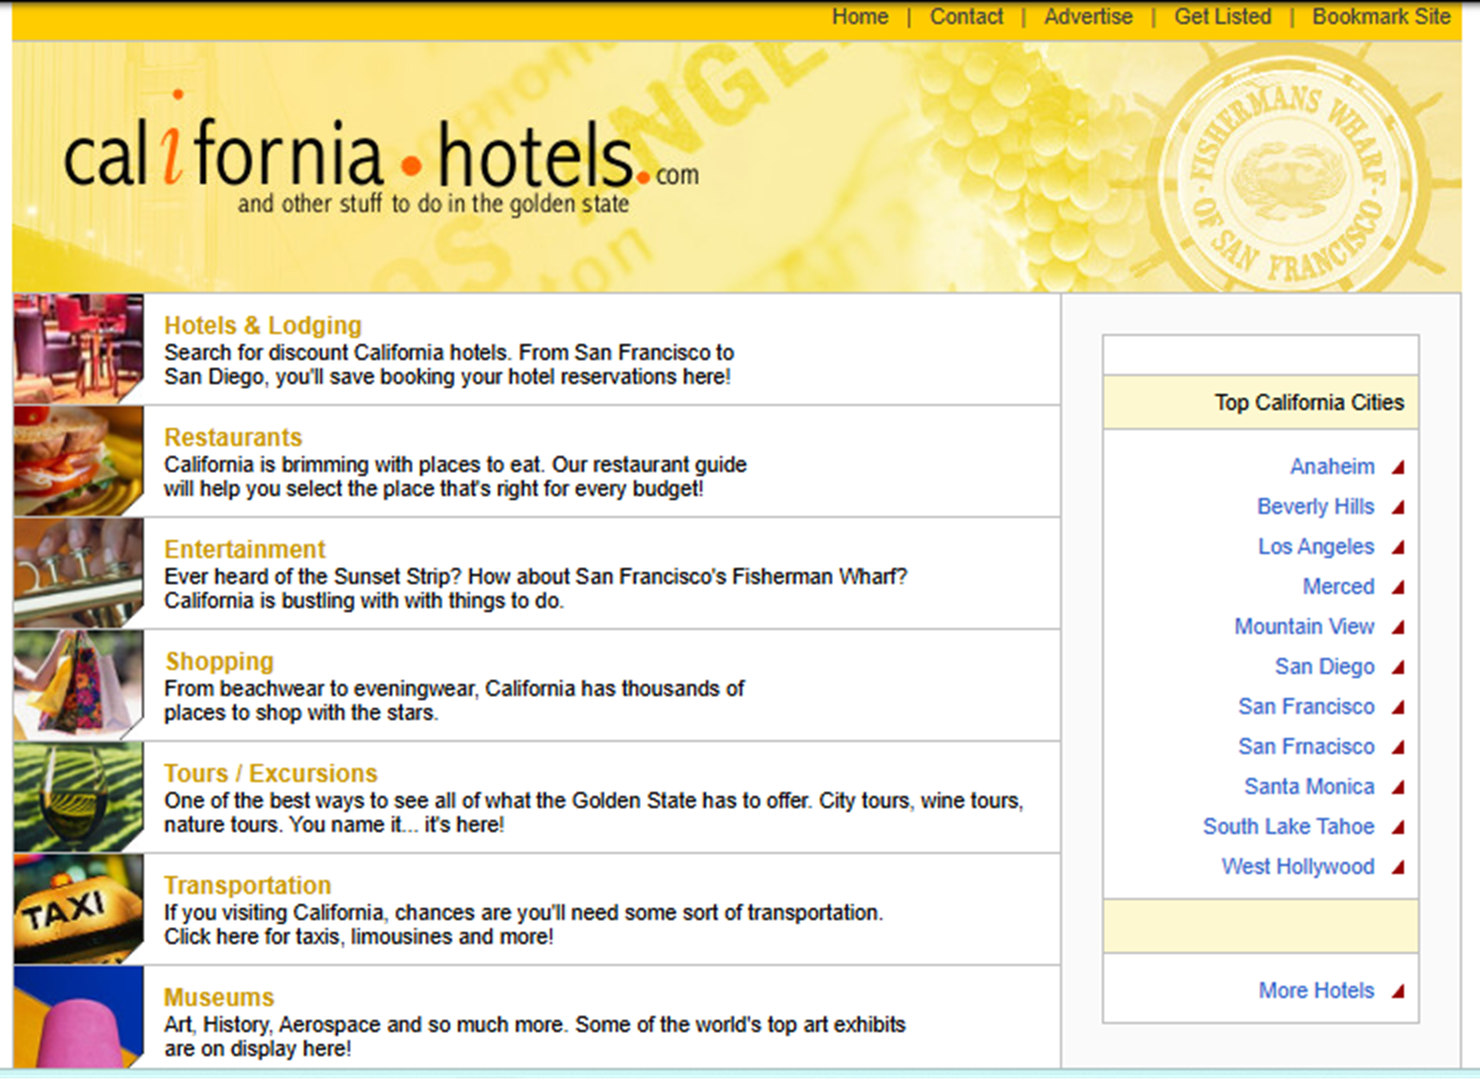The height and width of the screenshot is (1080, 1480).
Task: Open the San Diego city link
Action: pyautogui.click(x=1324, y=667)
